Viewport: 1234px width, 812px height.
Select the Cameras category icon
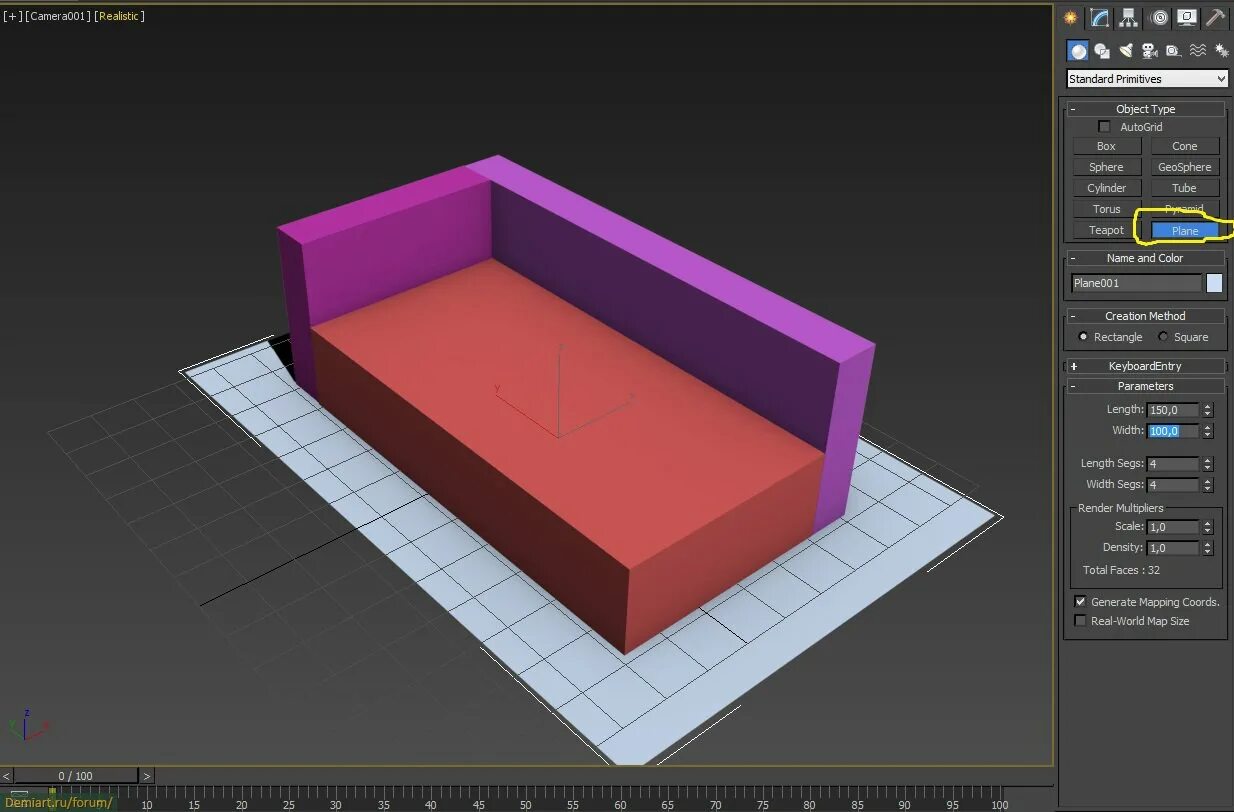(1149, 50)
